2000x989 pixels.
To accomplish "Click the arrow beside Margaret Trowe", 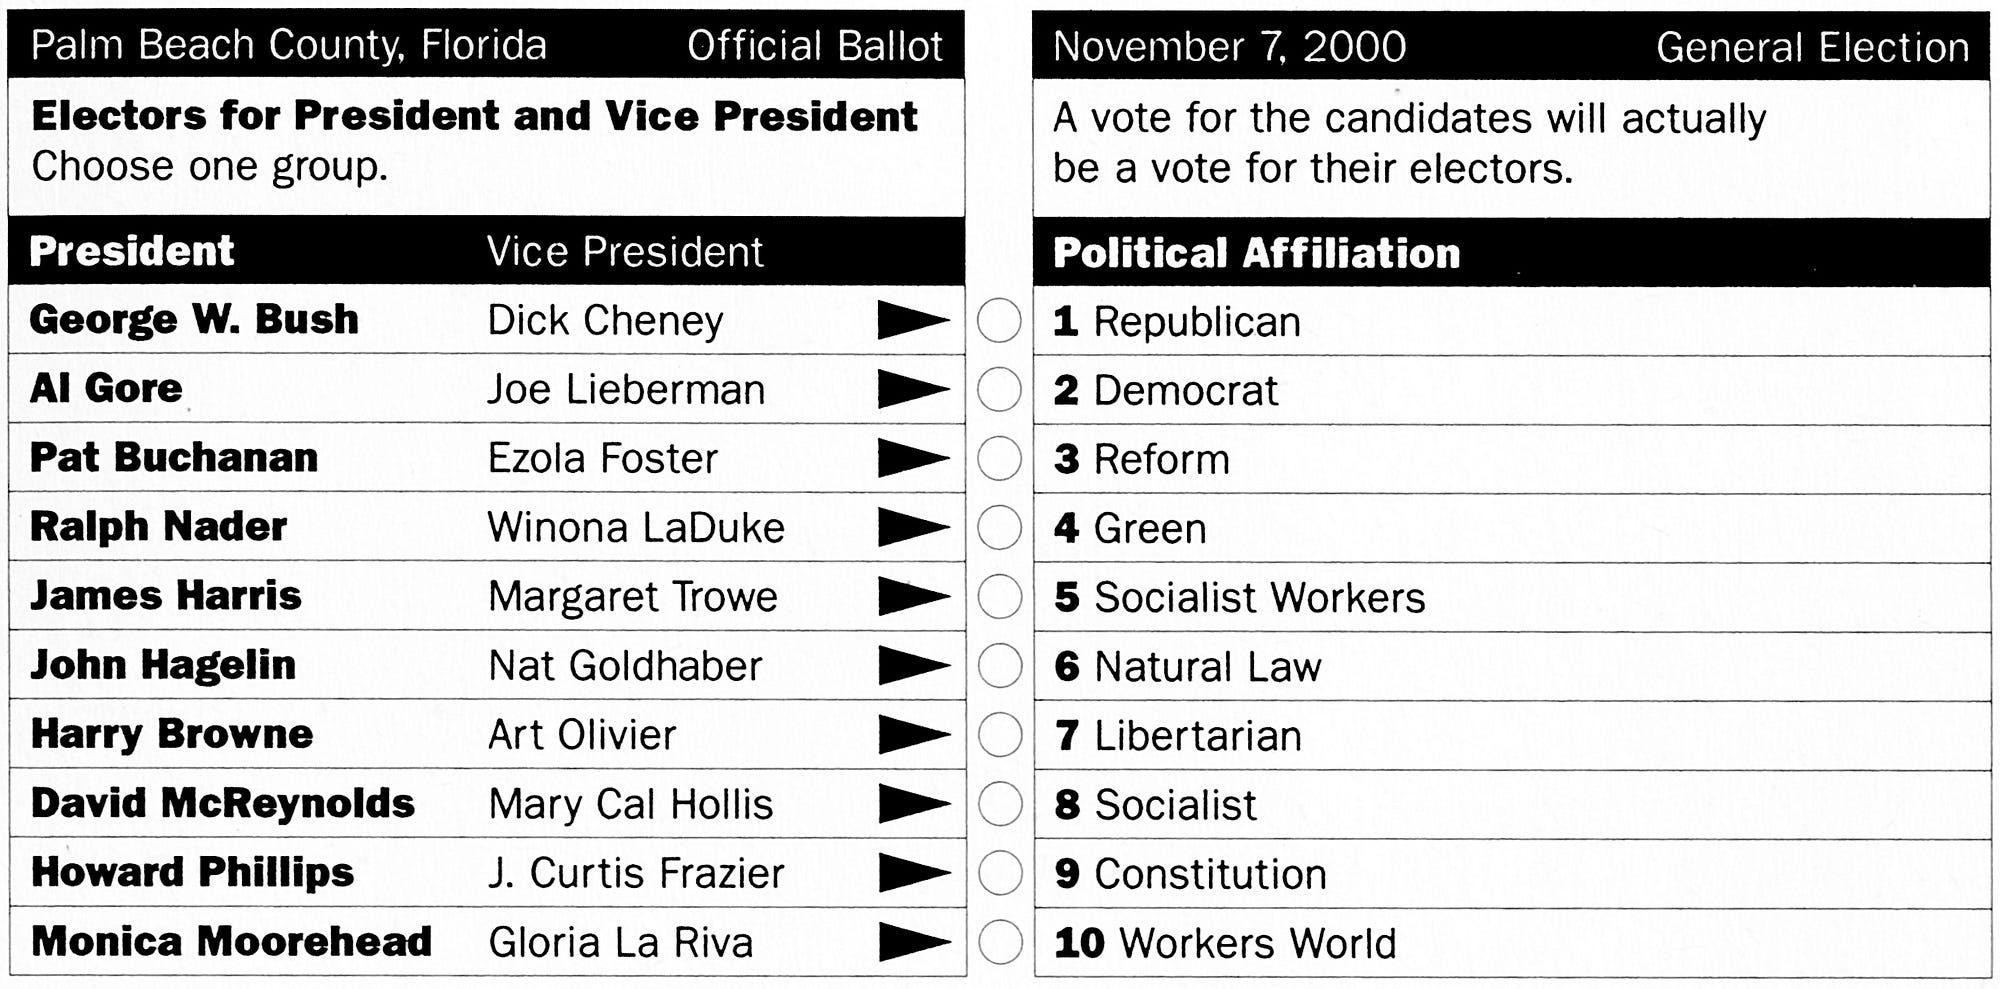I will pos(913,596).
